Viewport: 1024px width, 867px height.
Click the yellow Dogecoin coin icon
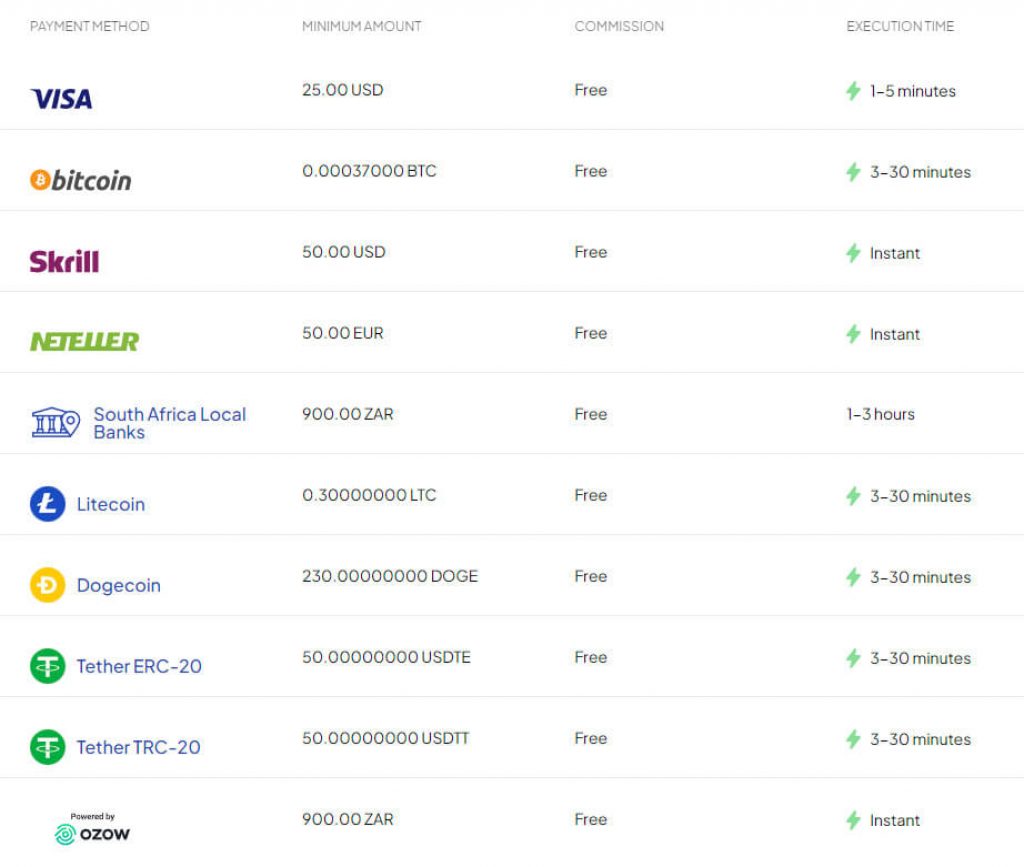tap(47, 585)
